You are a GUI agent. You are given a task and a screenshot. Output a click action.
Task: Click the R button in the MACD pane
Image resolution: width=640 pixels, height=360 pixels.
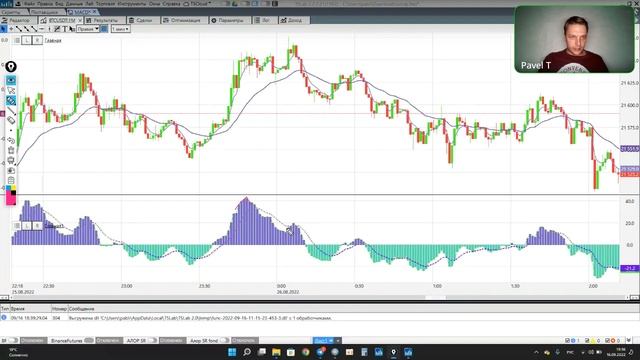(37, 225)
